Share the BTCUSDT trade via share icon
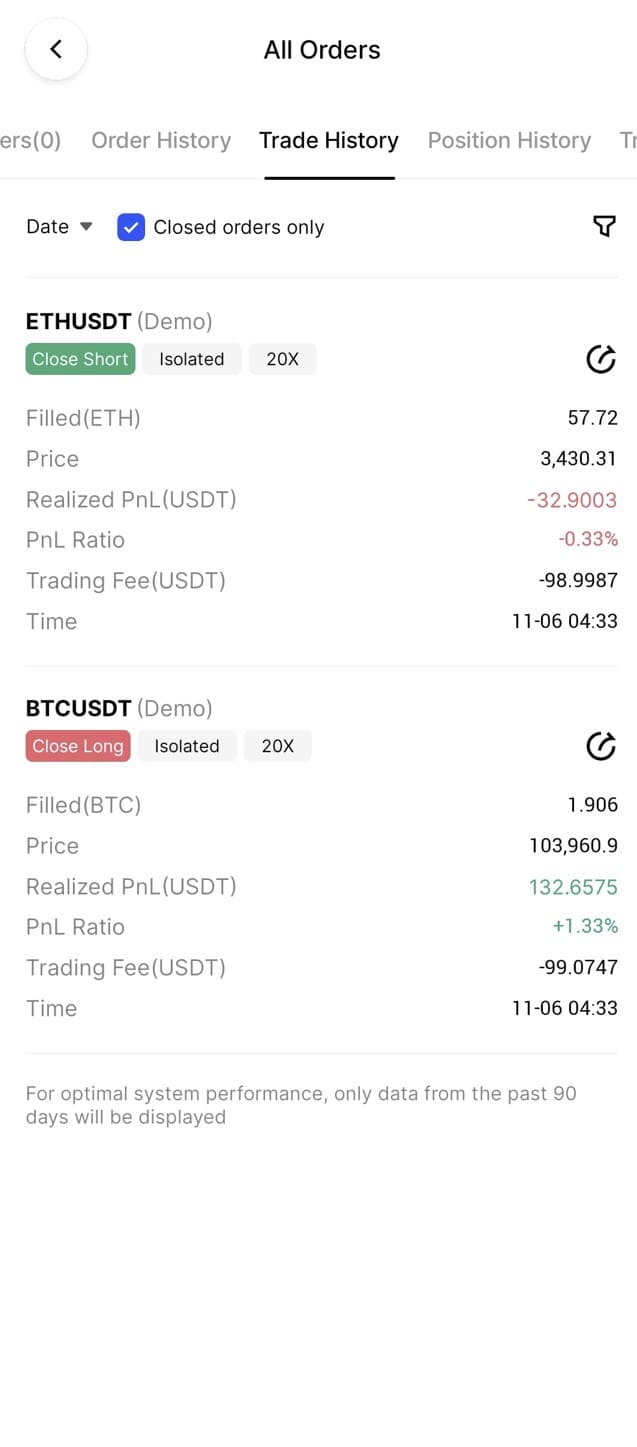Image resolution: width=637 pixels, height=1447 pixels. 600,746
